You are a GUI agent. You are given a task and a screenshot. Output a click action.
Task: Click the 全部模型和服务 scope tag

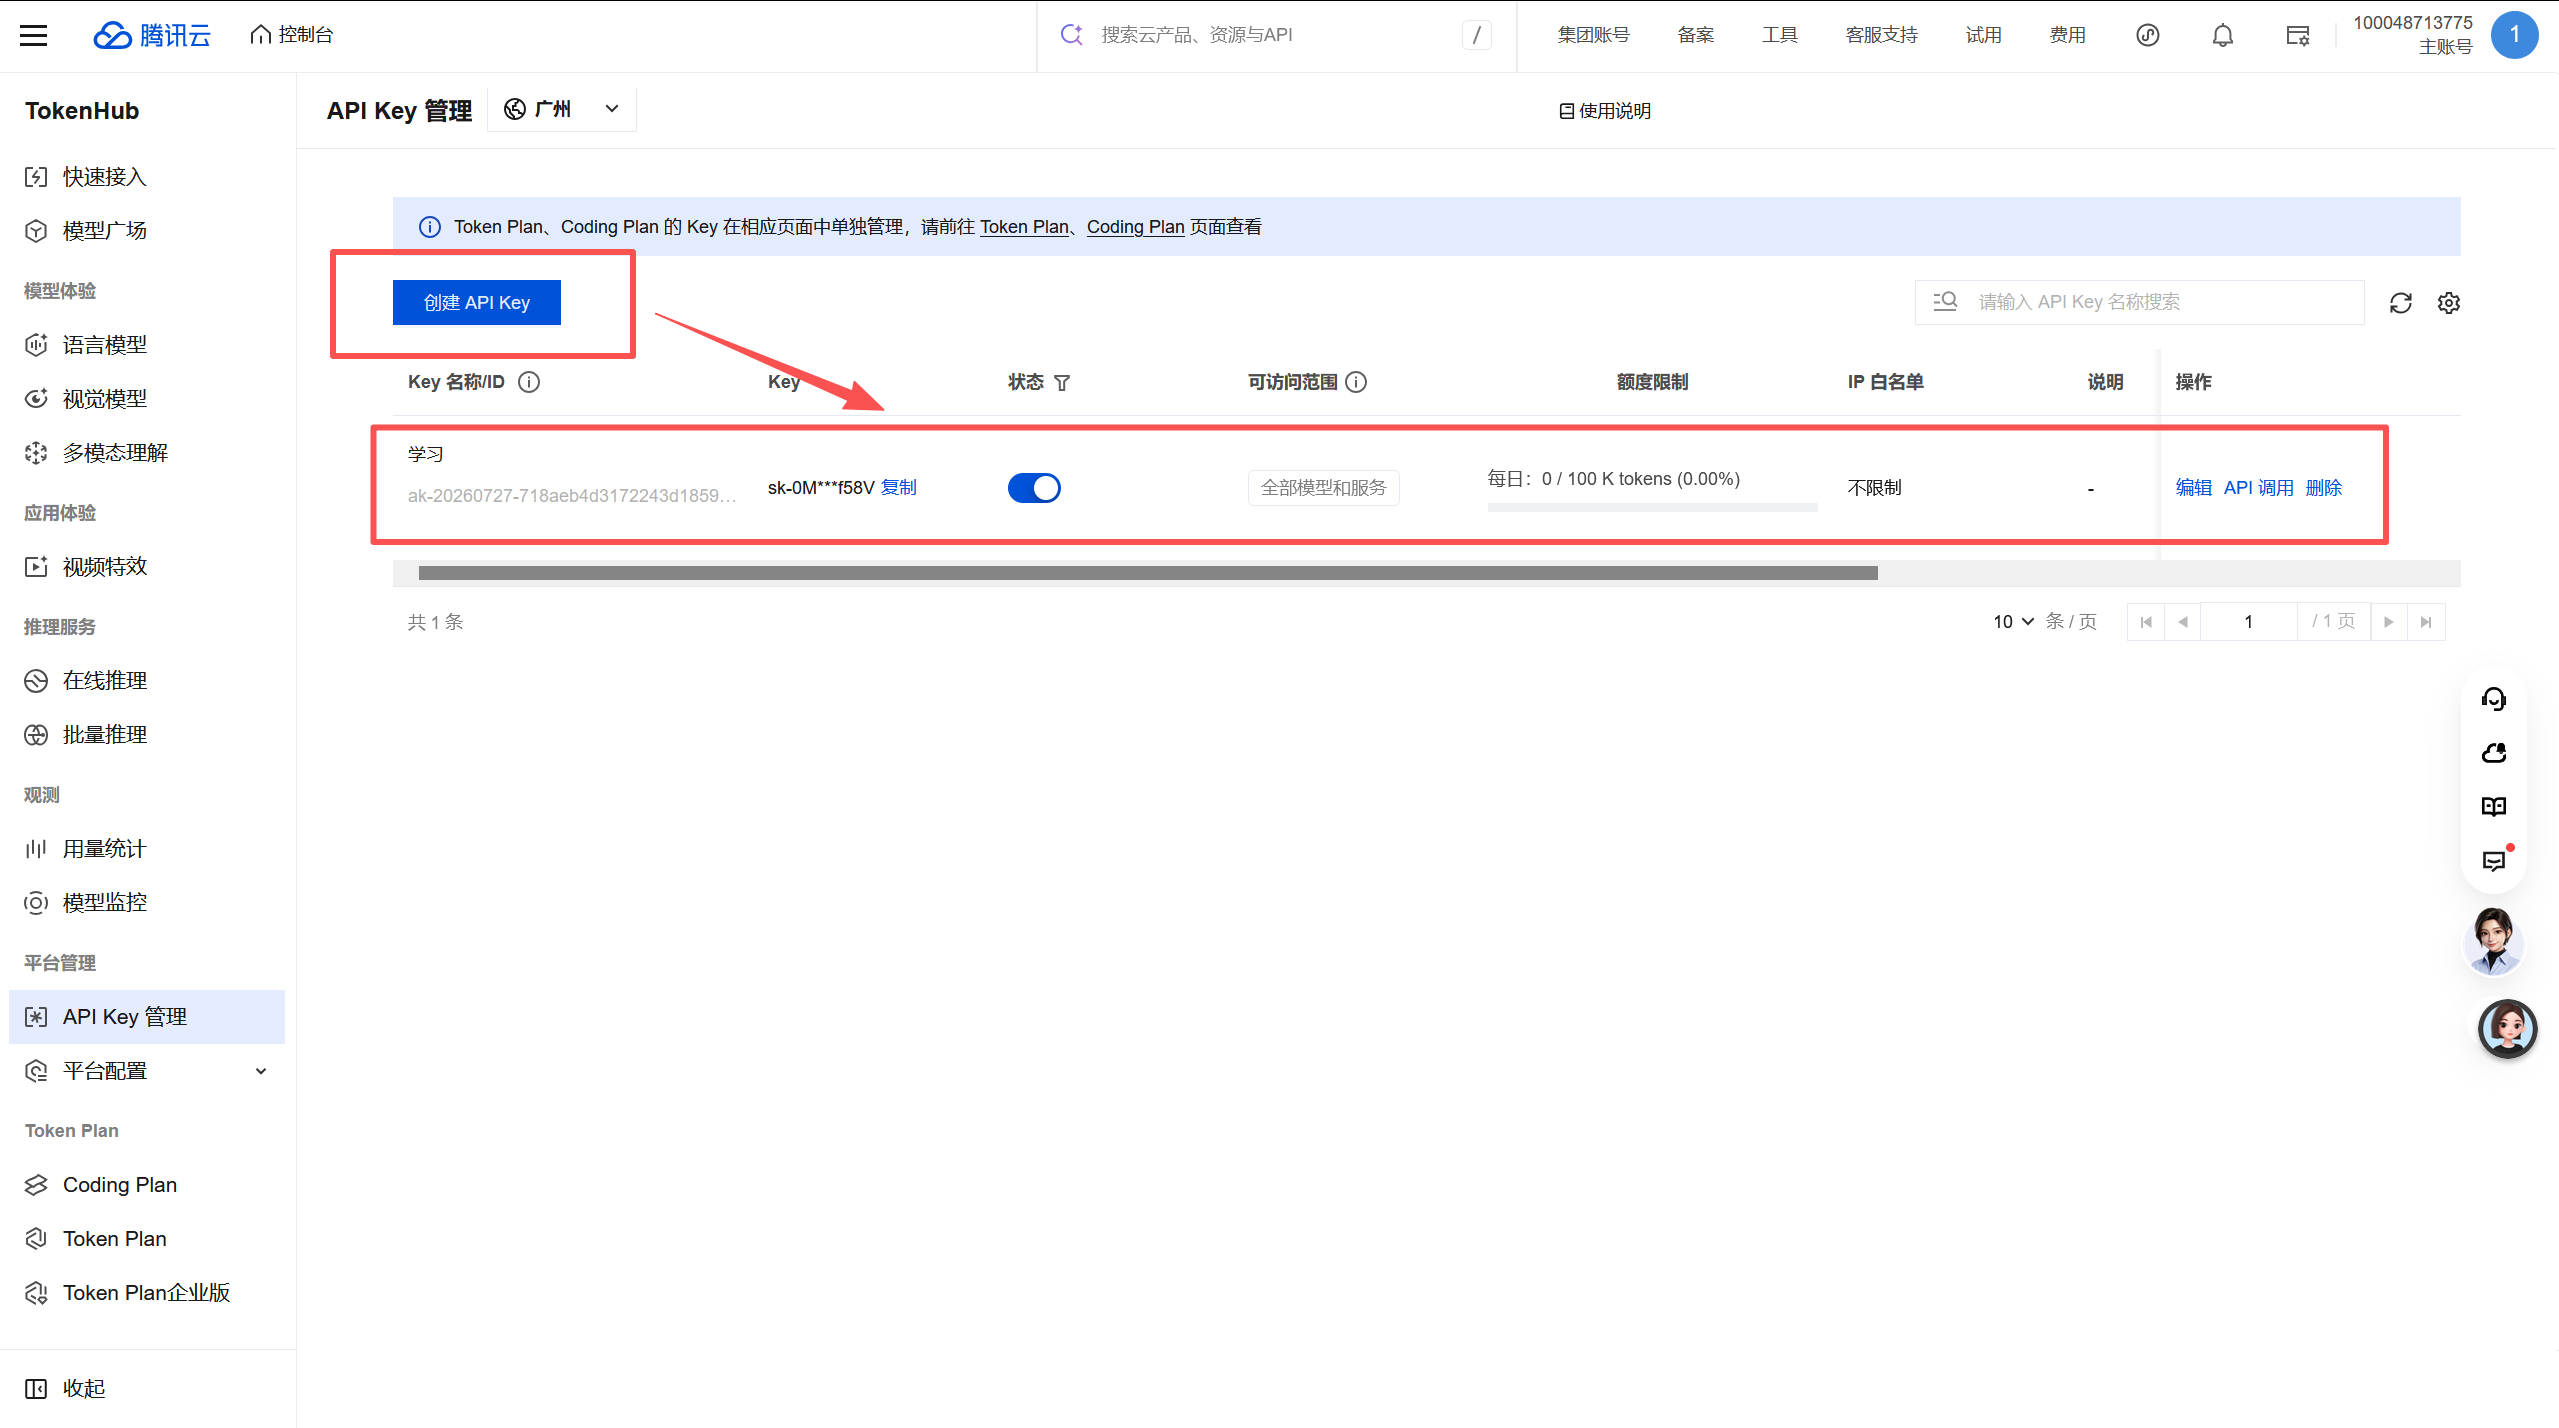1324,488
